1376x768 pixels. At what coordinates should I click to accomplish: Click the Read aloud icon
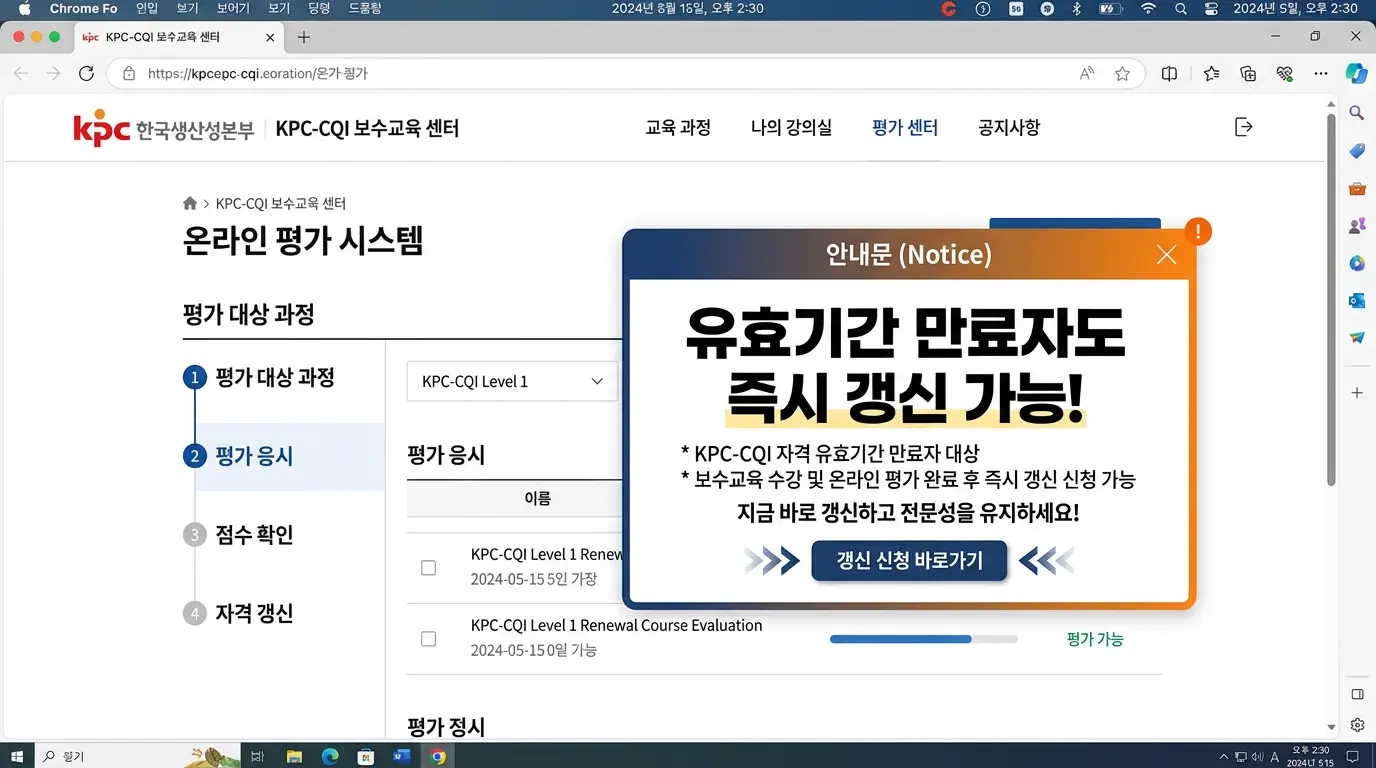(1087, 73)
